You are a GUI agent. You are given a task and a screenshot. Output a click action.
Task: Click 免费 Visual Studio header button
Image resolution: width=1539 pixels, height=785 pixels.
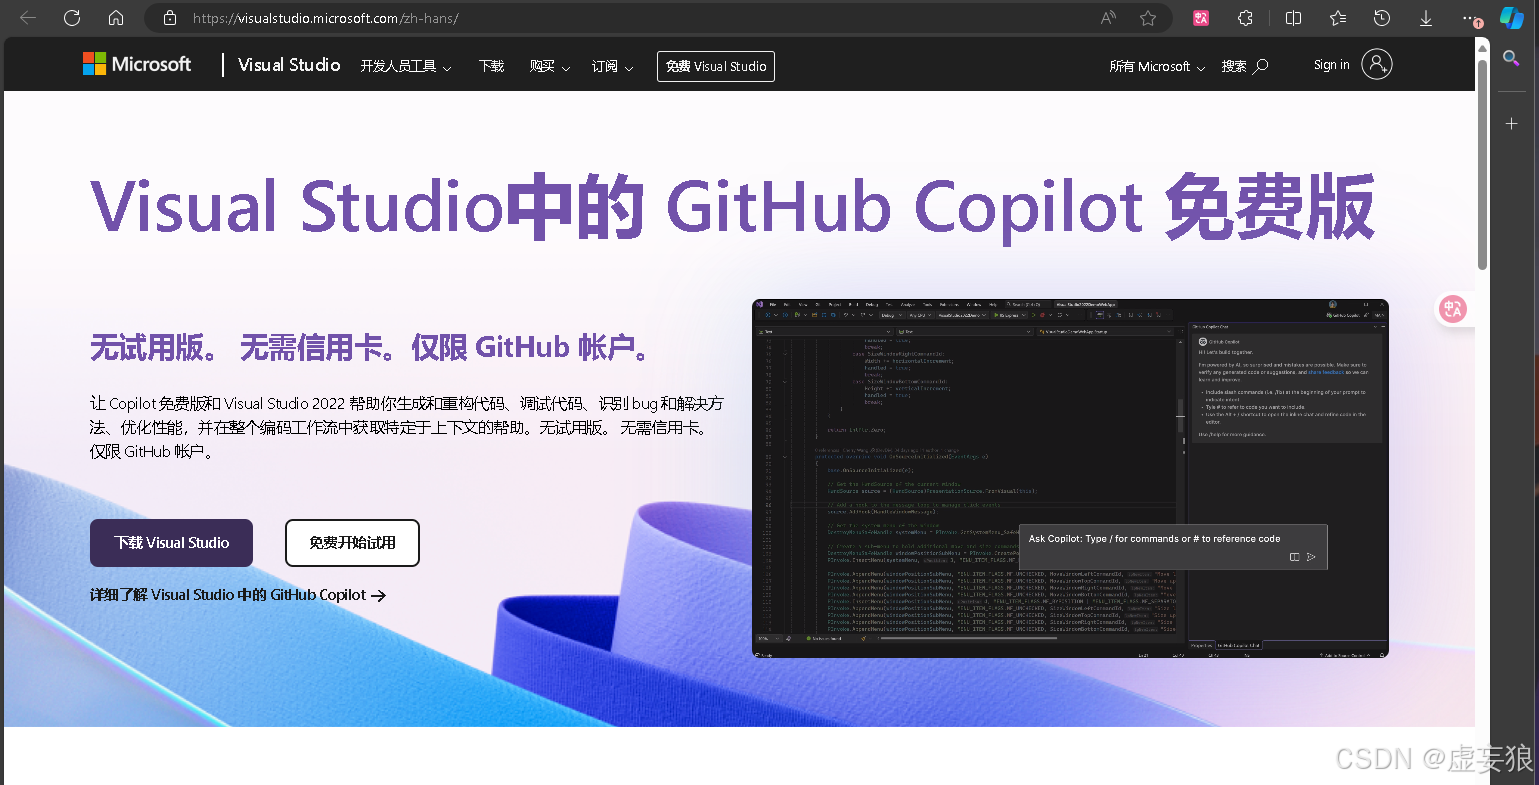(x=716, y=66)
